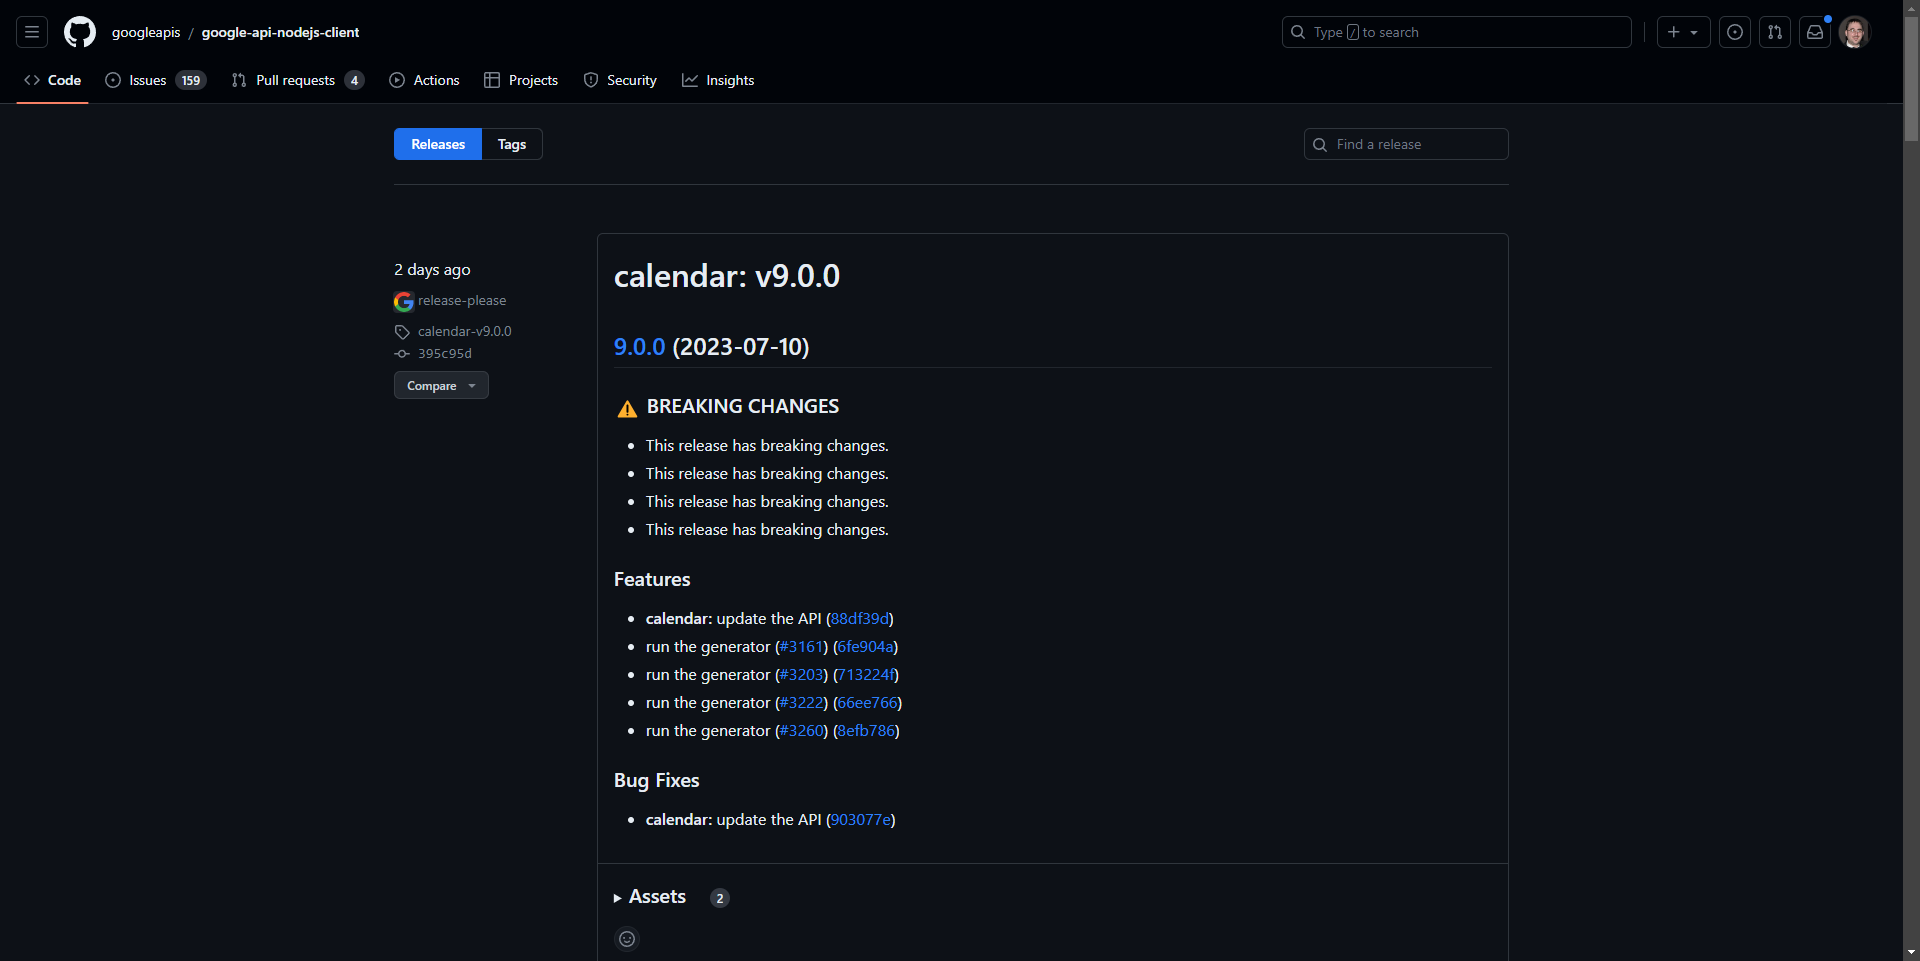Click the Assets count badge 2
1920x961 pixels.
720,898
